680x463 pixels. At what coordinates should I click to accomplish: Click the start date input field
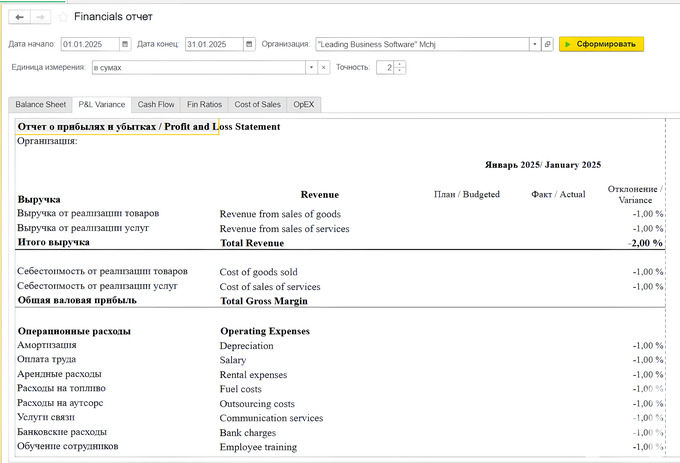coord(89,44)
